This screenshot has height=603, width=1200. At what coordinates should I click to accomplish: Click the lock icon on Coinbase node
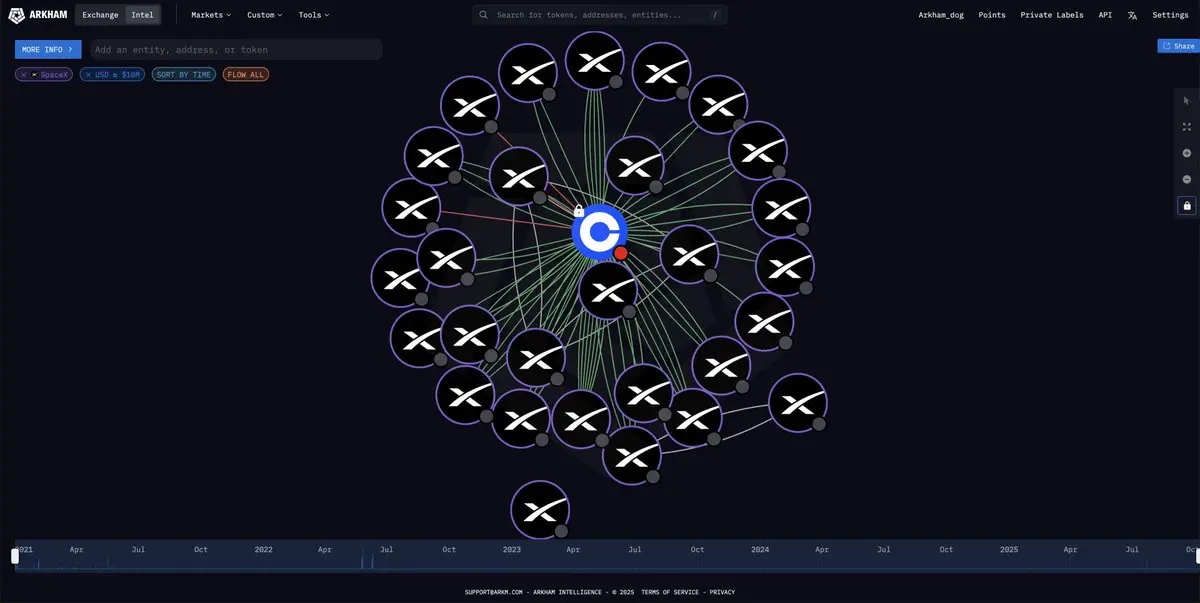click(x=578, y=211)
